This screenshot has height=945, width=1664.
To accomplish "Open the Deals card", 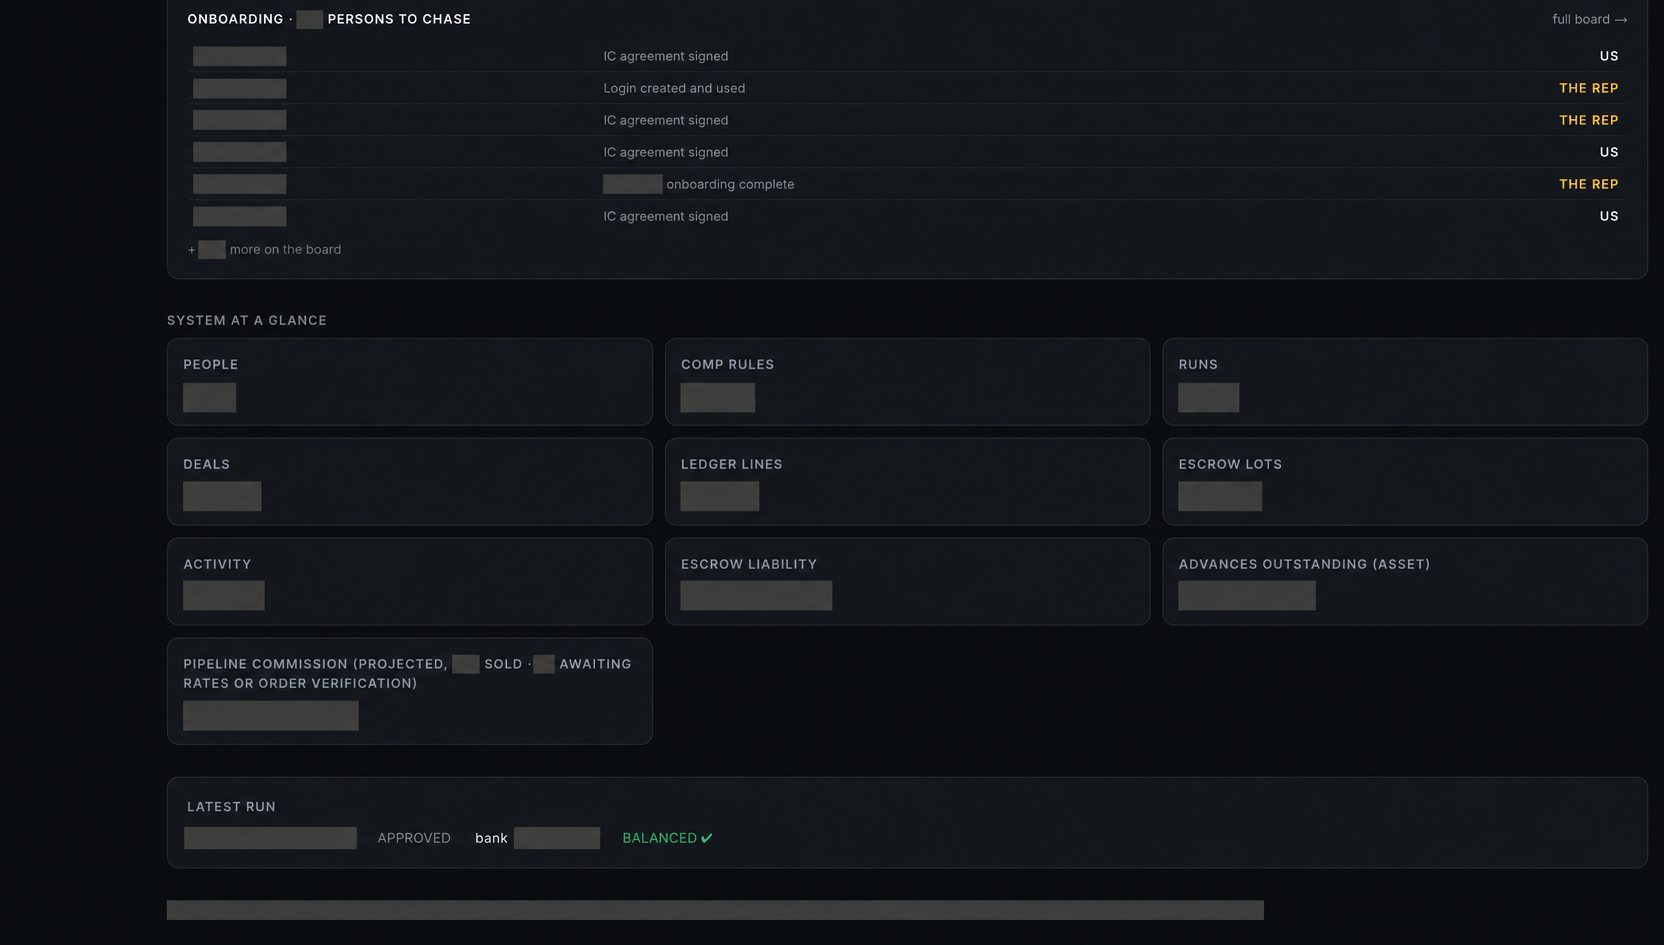I will pyautogui.click(x=409, y=482).
